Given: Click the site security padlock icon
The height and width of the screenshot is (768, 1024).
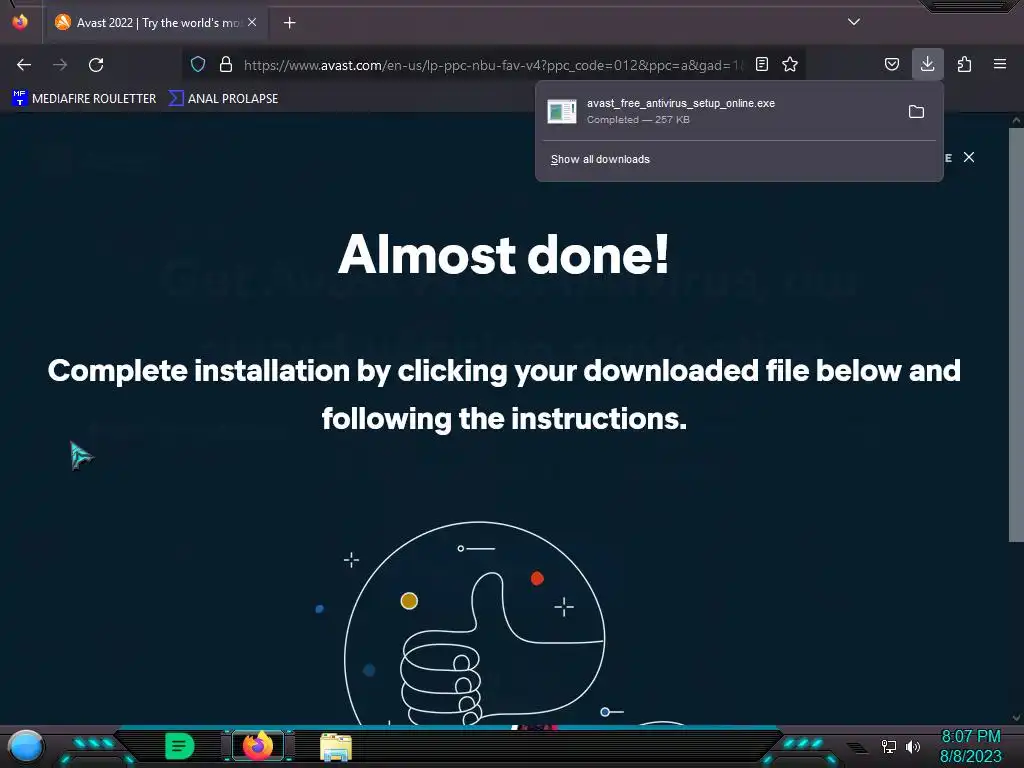Looking at the screenshot, I should pyautogui.click(x=226, y=64).
